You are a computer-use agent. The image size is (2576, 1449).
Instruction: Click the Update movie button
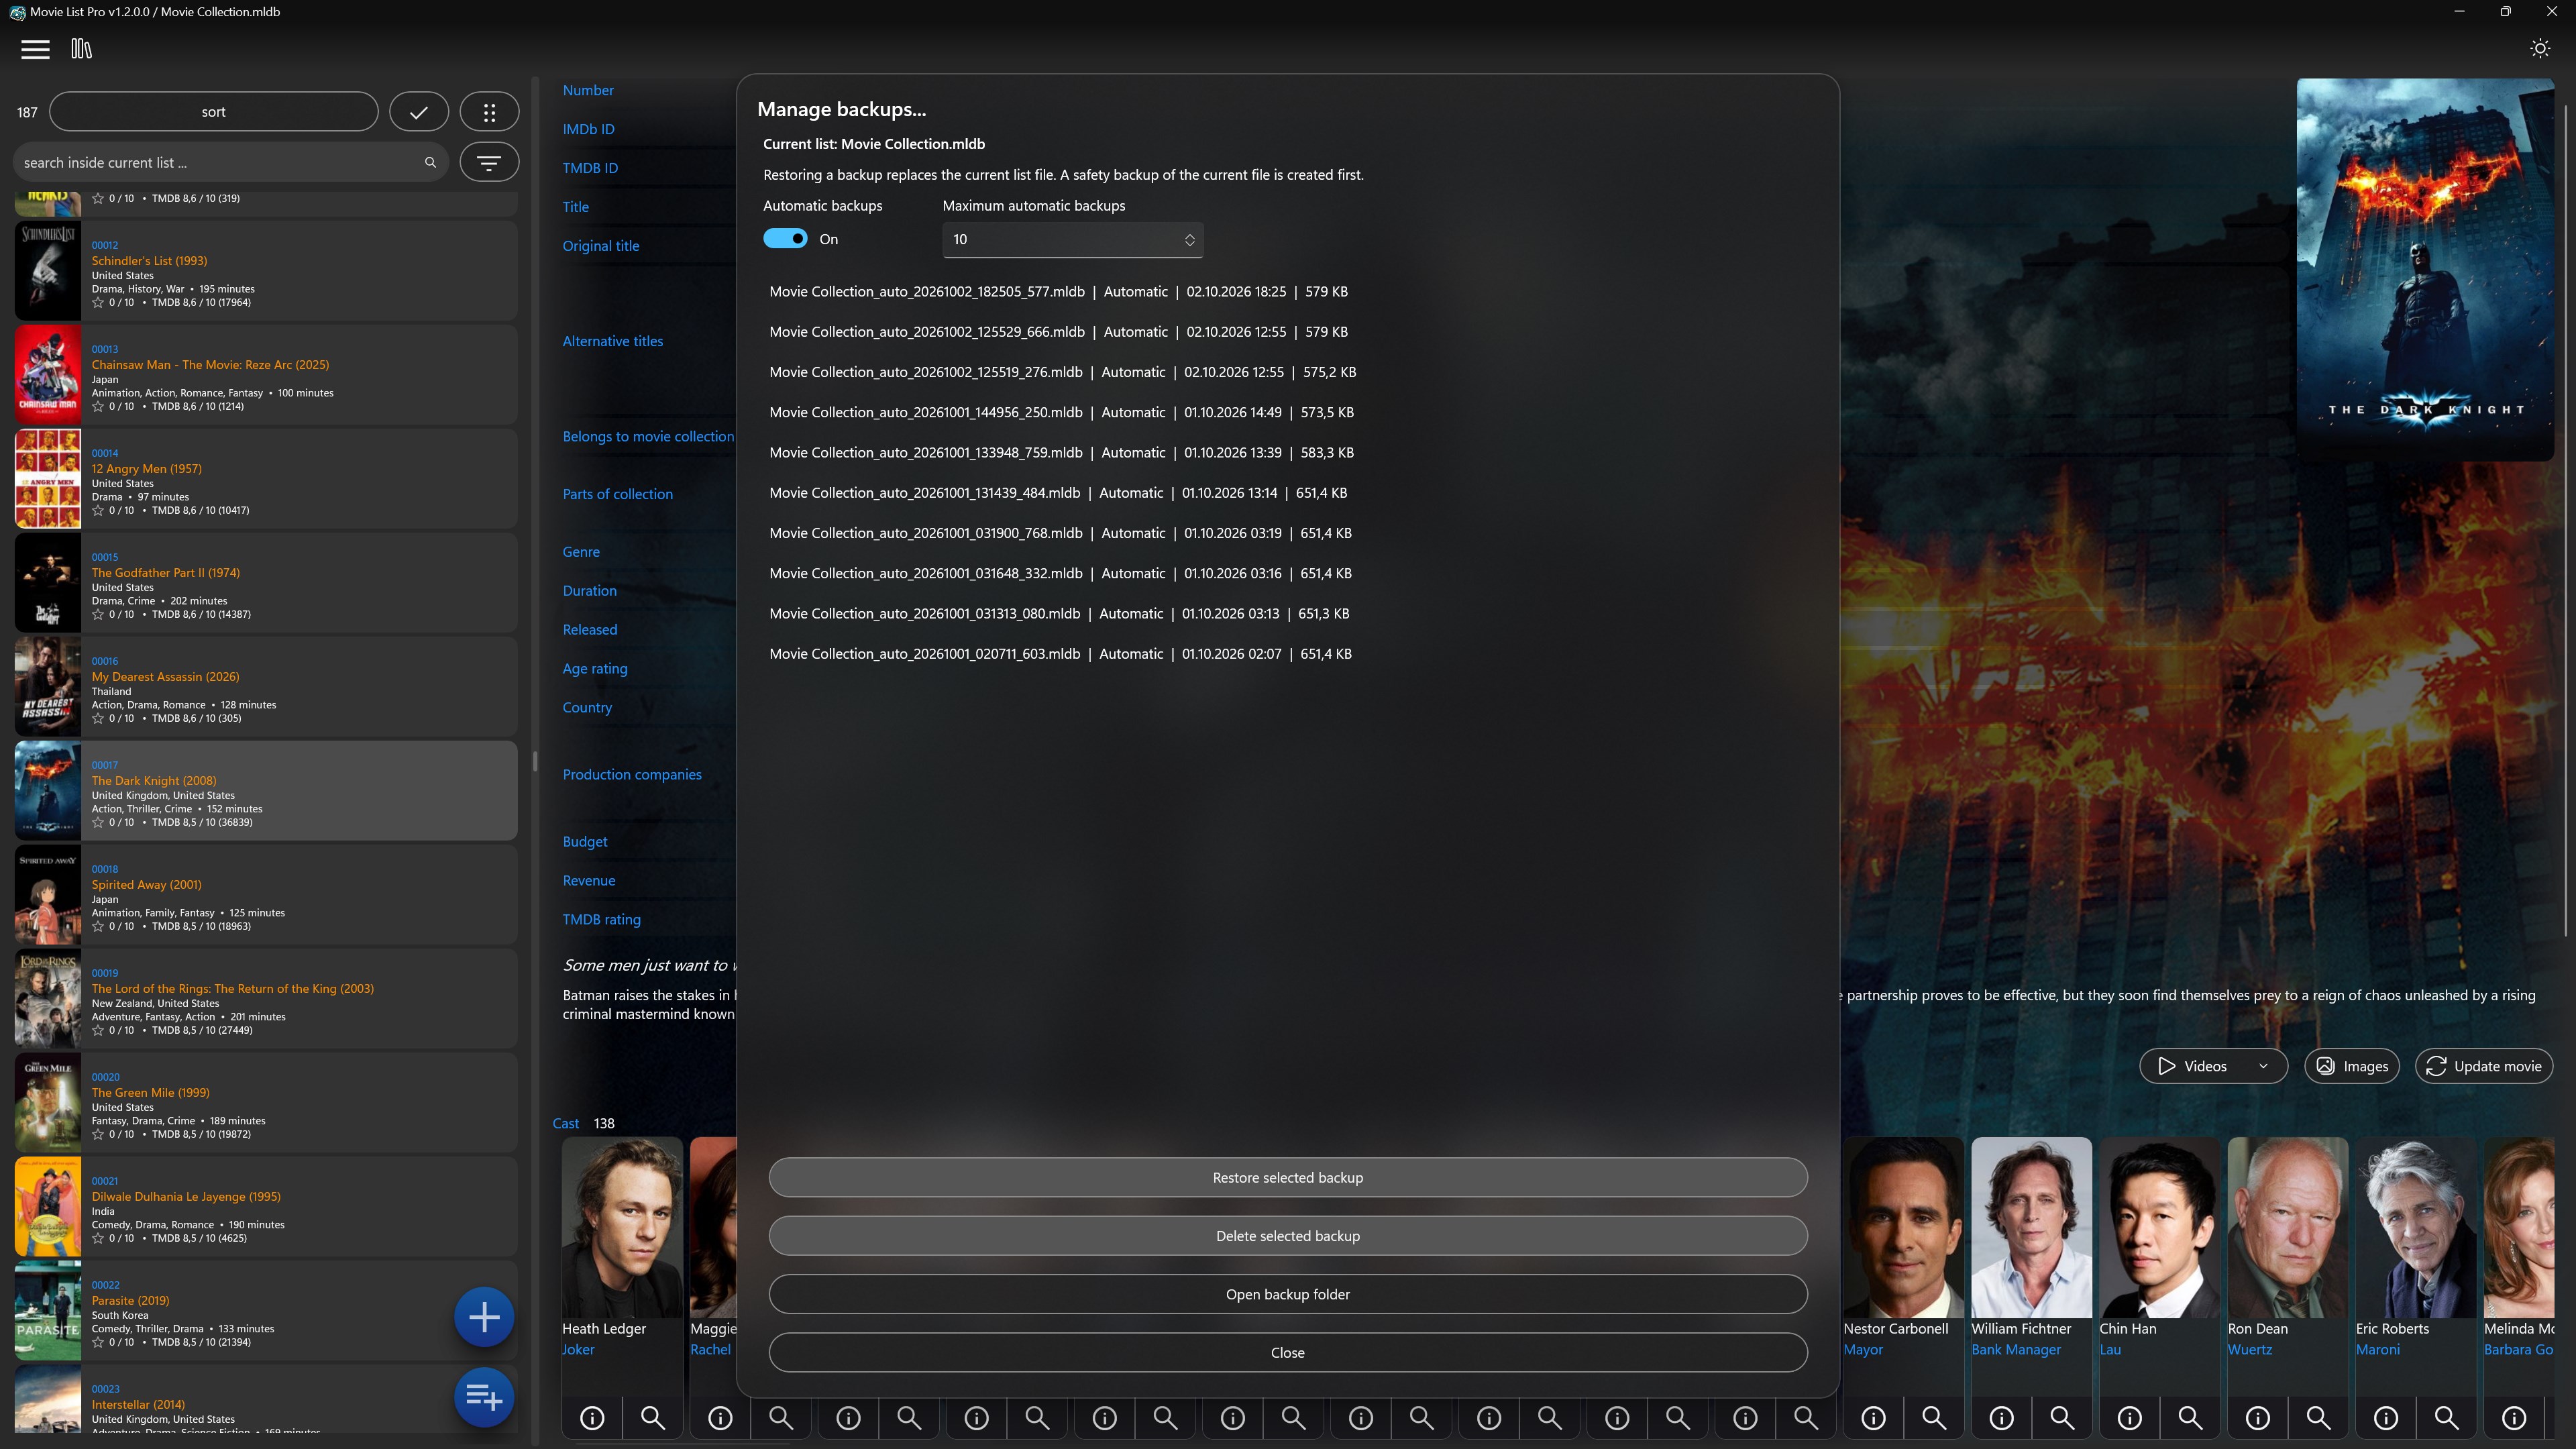click(2484, 1066)
